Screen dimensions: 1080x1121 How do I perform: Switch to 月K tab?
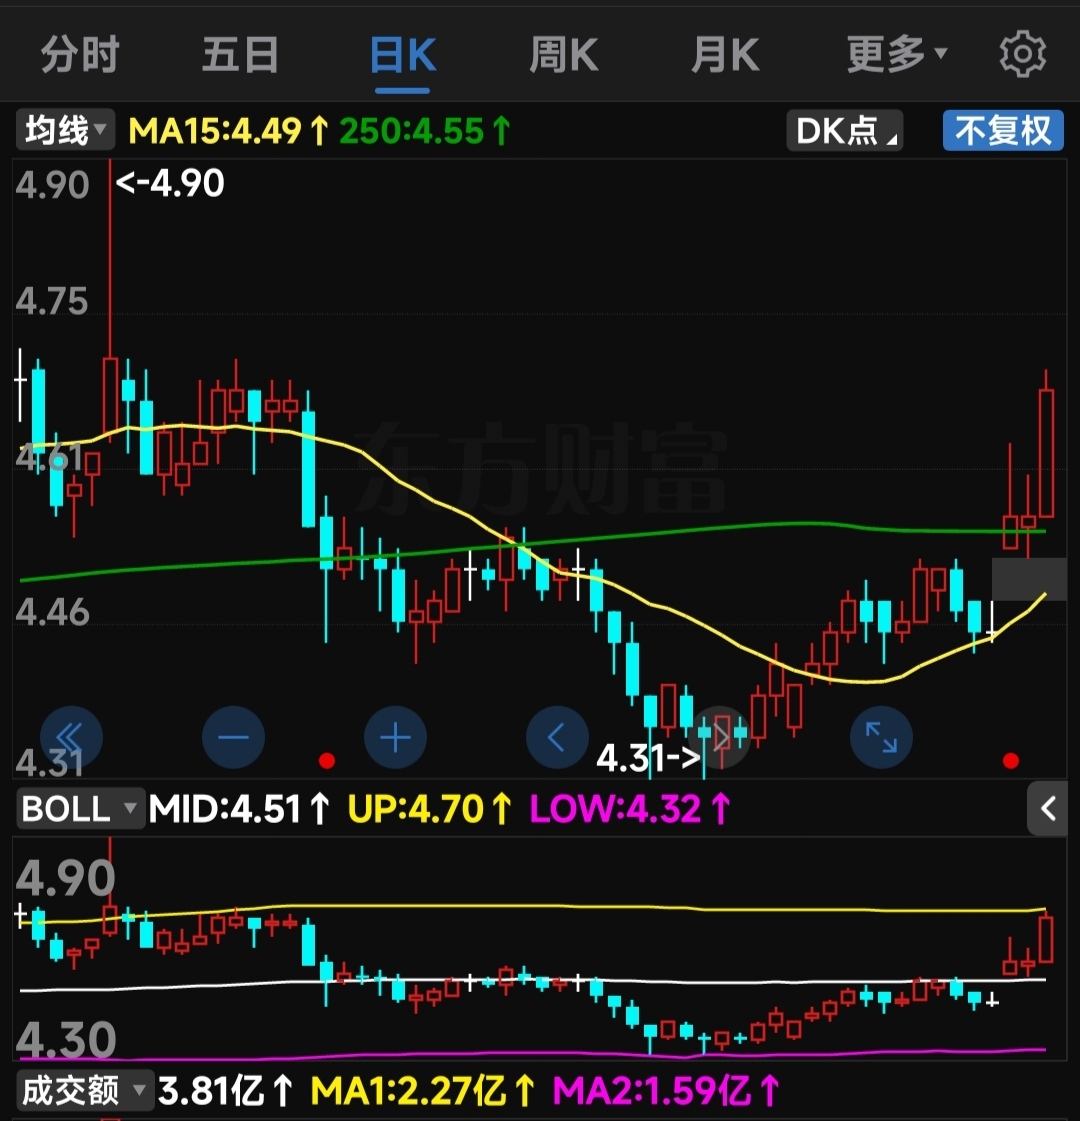(725, 55)
